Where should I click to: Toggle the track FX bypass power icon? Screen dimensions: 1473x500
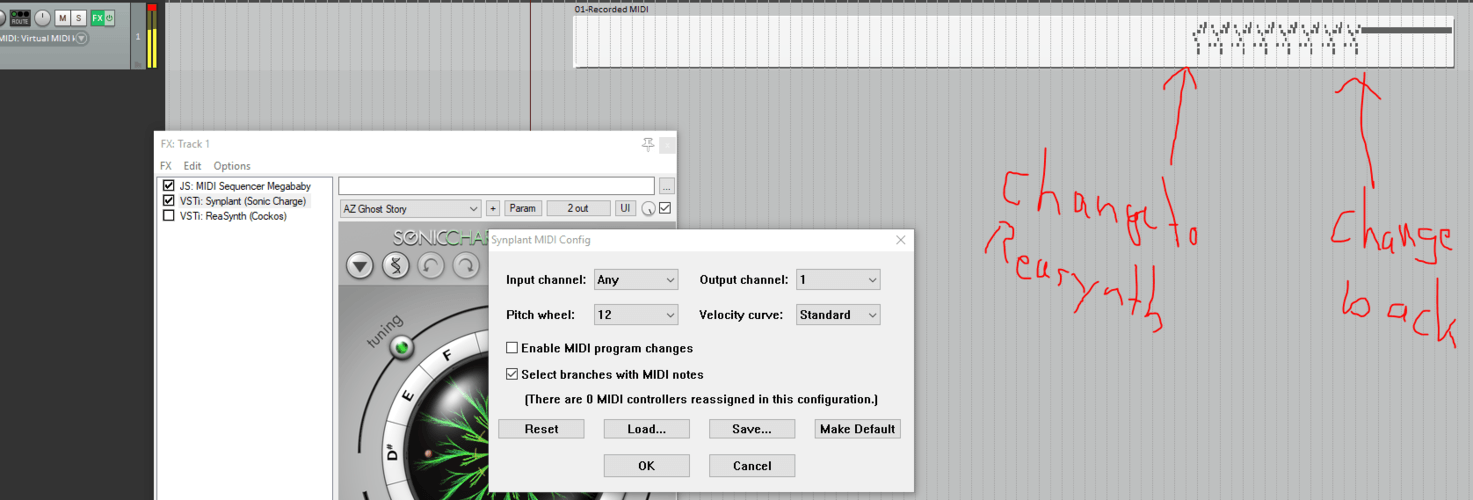coord(109,18)
